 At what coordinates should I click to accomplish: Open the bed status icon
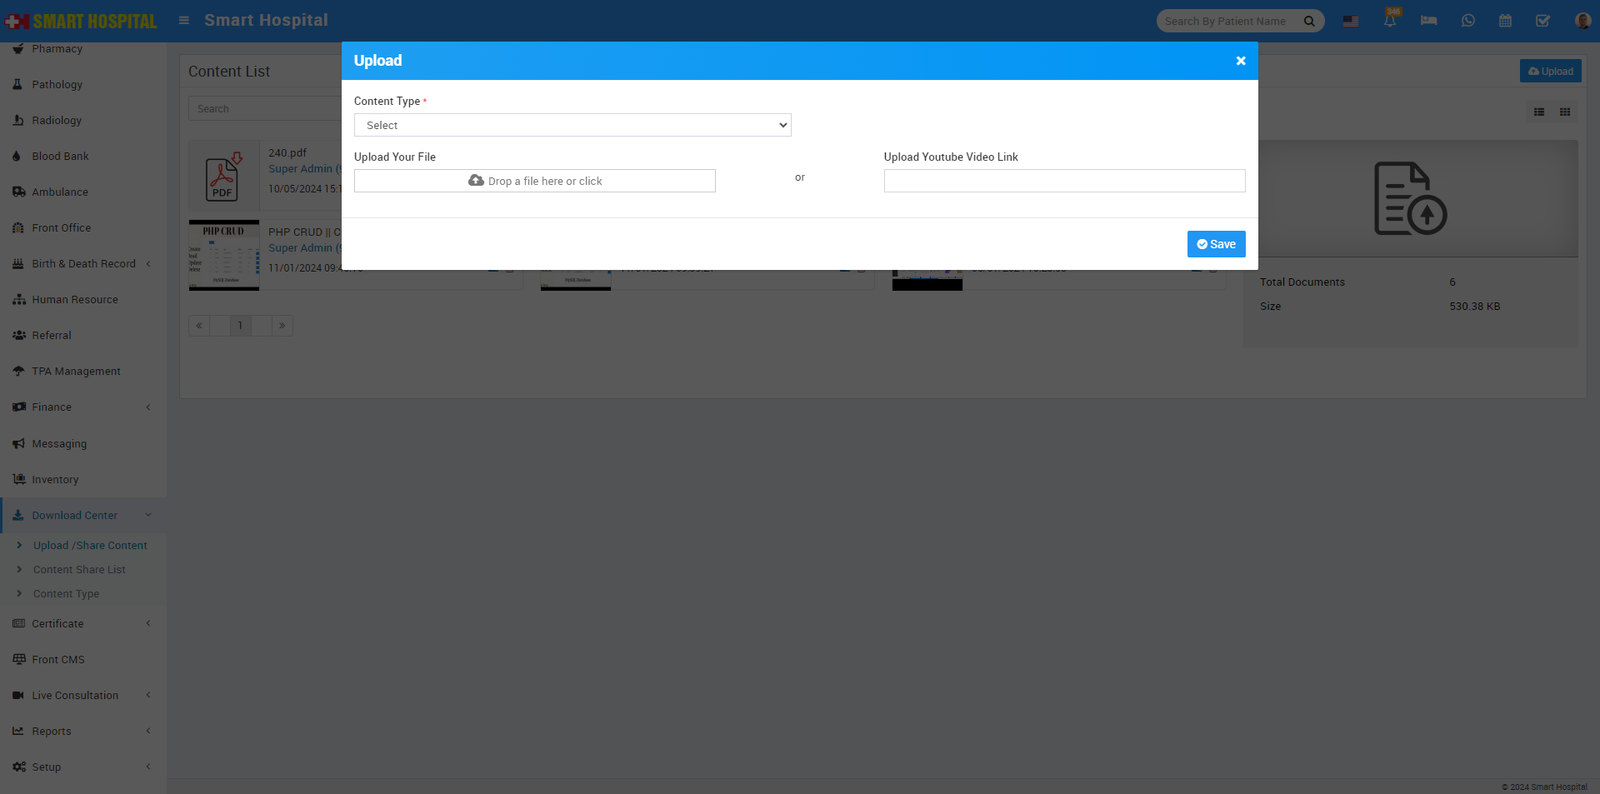1428,21
